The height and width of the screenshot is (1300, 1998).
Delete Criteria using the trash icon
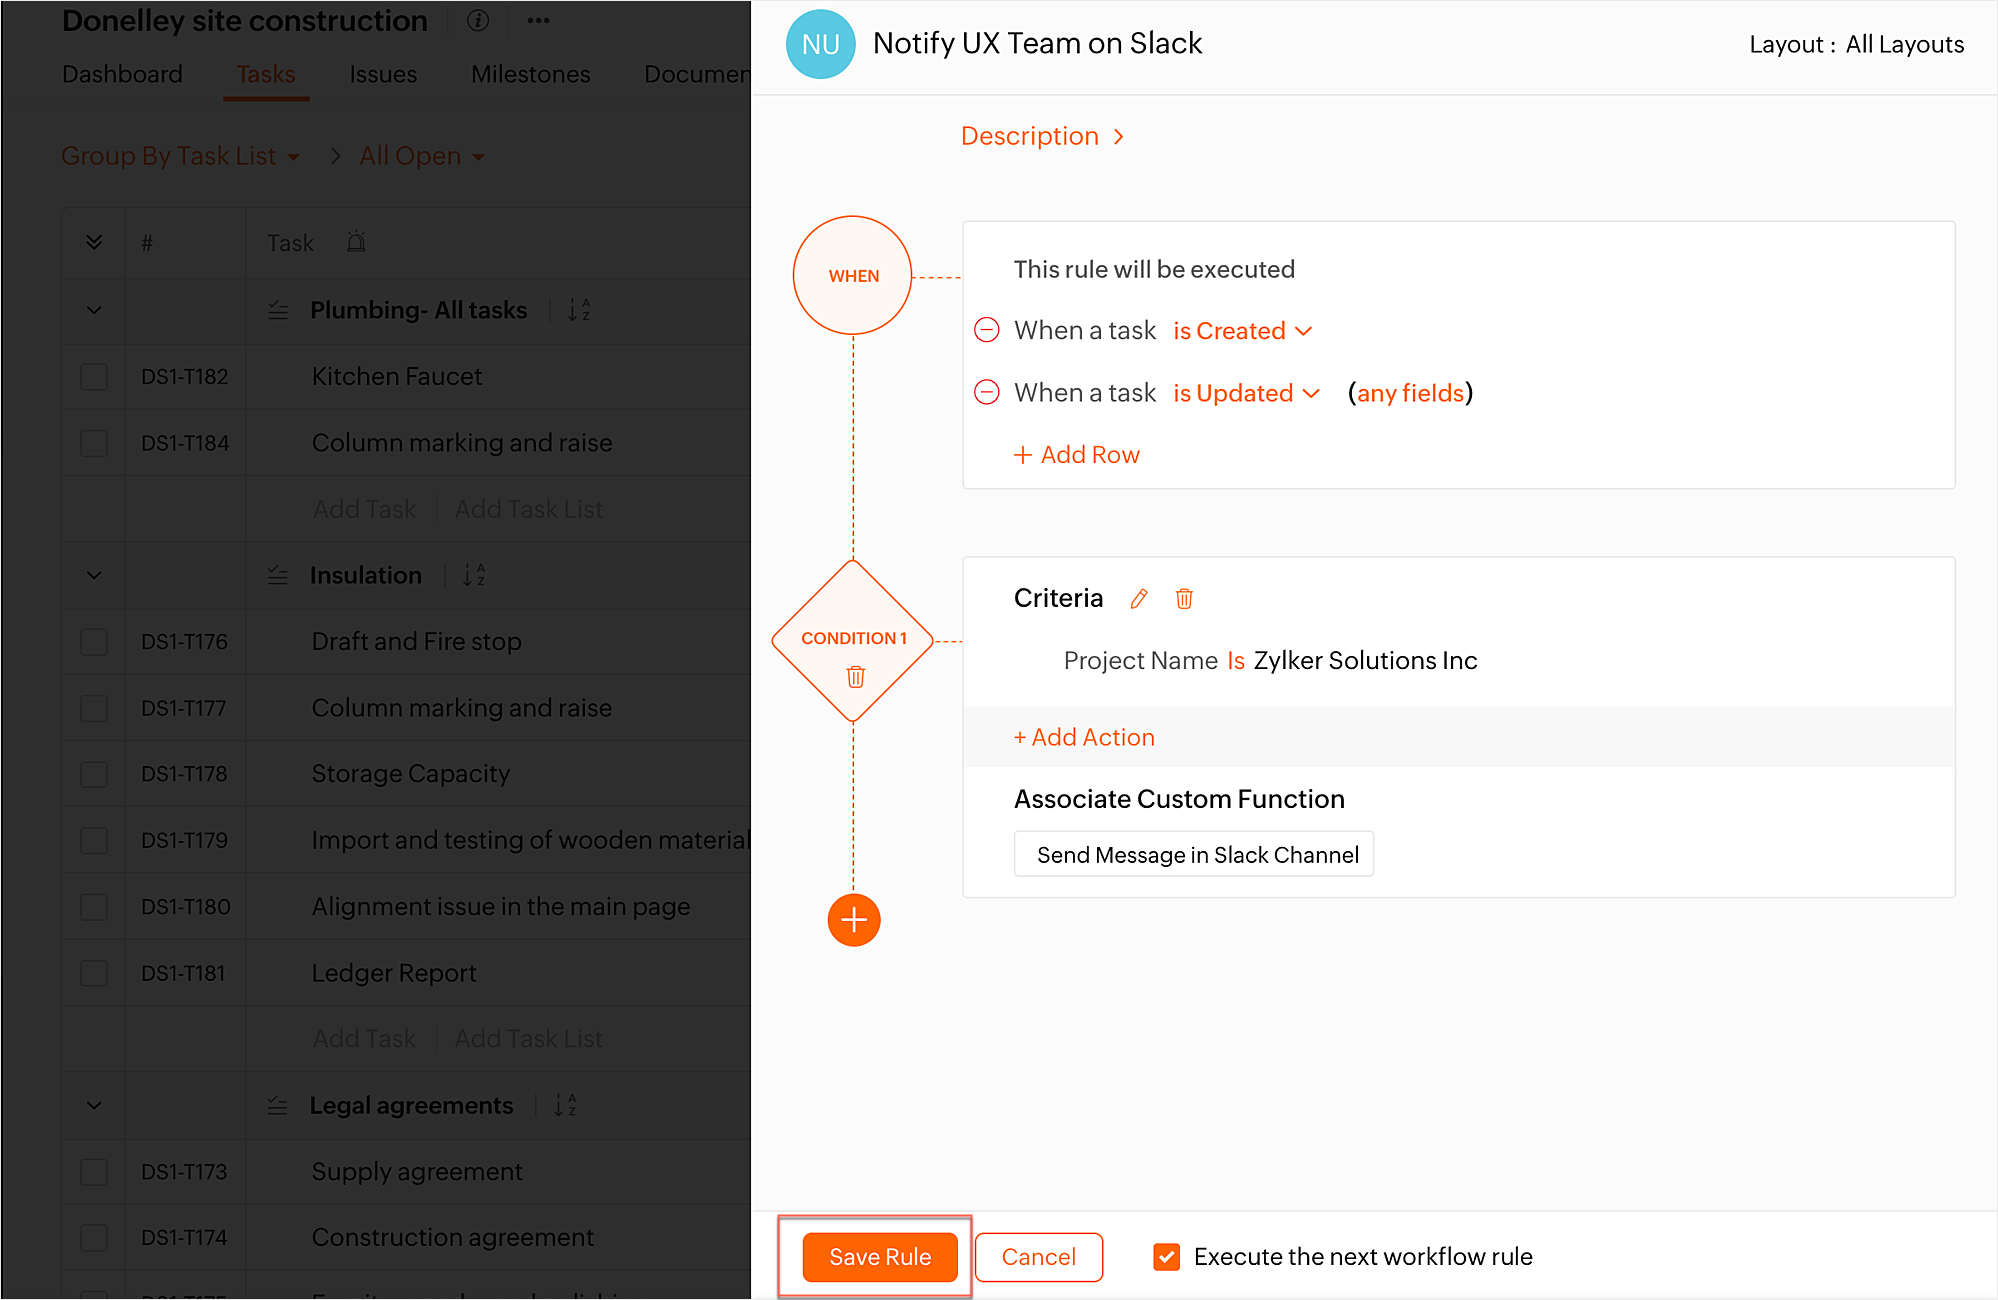coord(1184,598)
